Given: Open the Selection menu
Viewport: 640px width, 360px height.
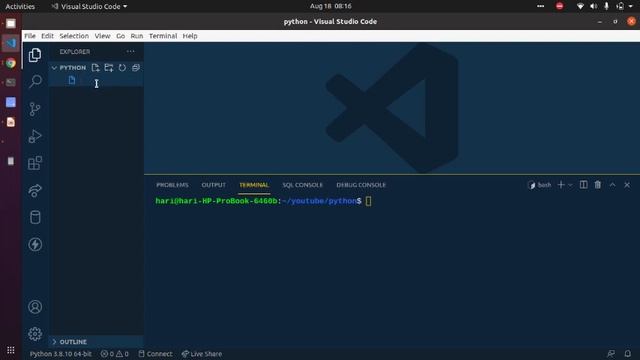Looking at the screenshot, I should 74,36.
